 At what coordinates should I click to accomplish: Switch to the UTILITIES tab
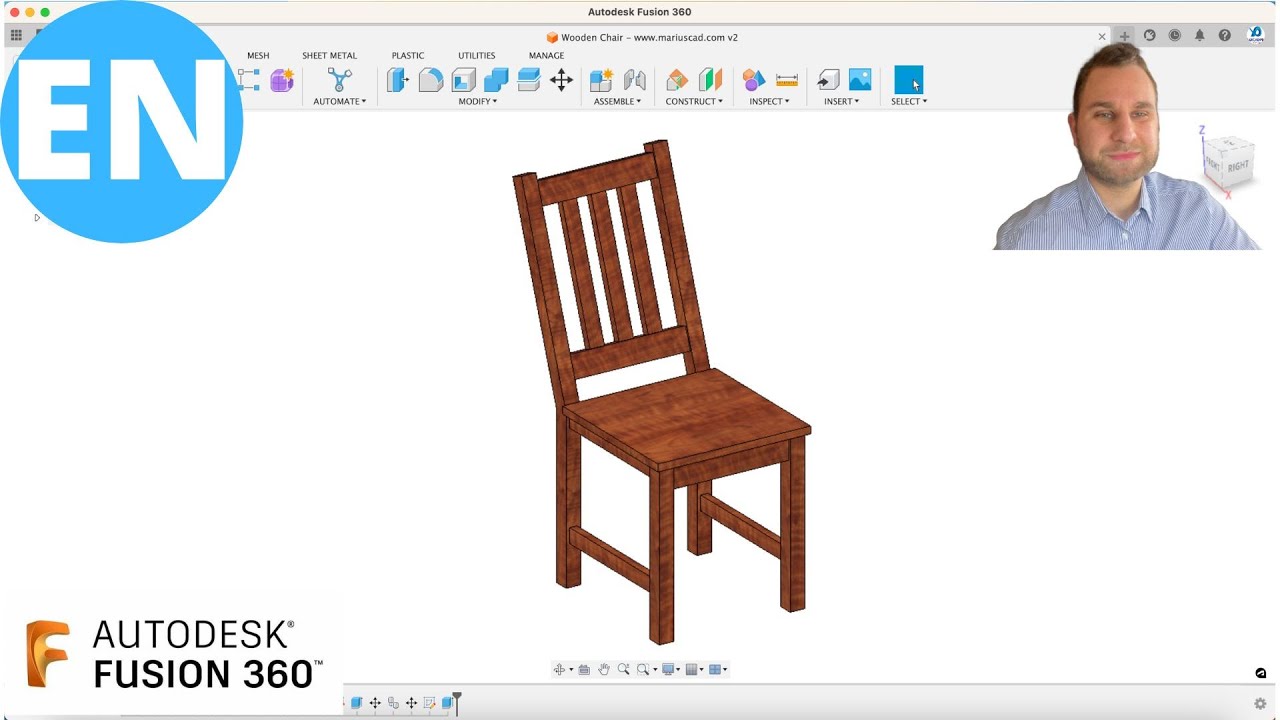point(477,56)
